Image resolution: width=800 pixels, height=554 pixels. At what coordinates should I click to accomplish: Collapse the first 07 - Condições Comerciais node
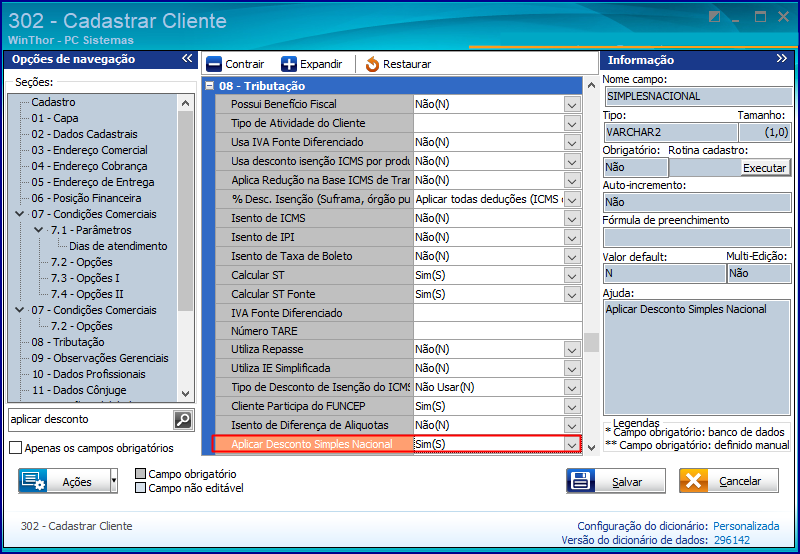(20, 214)
